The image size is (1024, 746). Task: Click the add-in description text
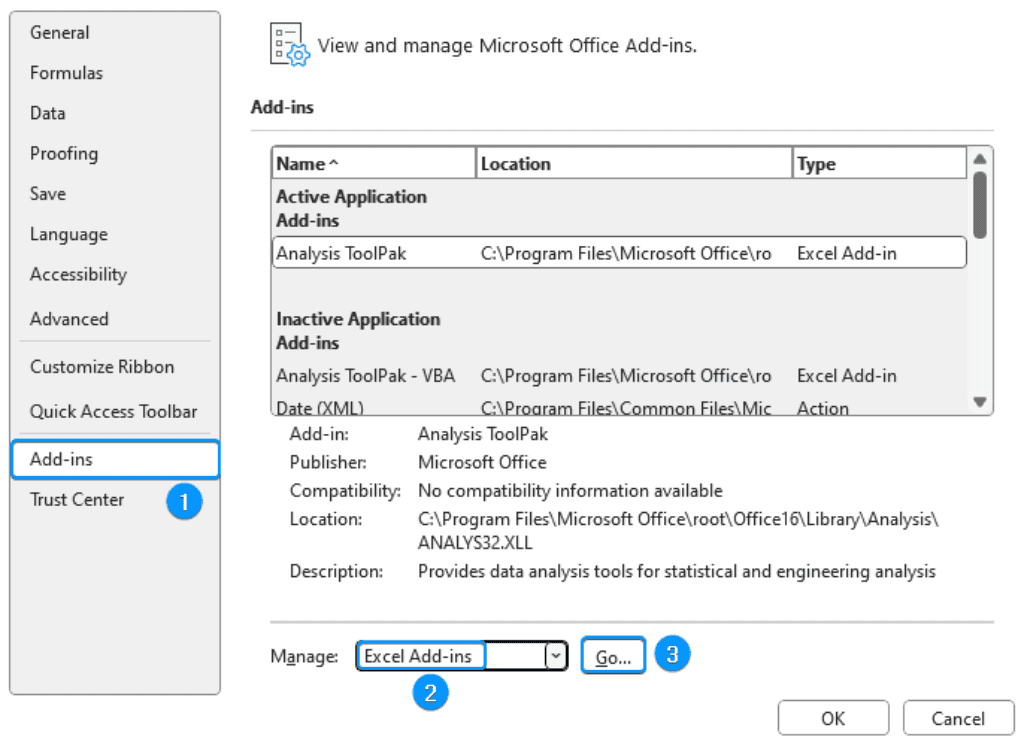(677, 572)
